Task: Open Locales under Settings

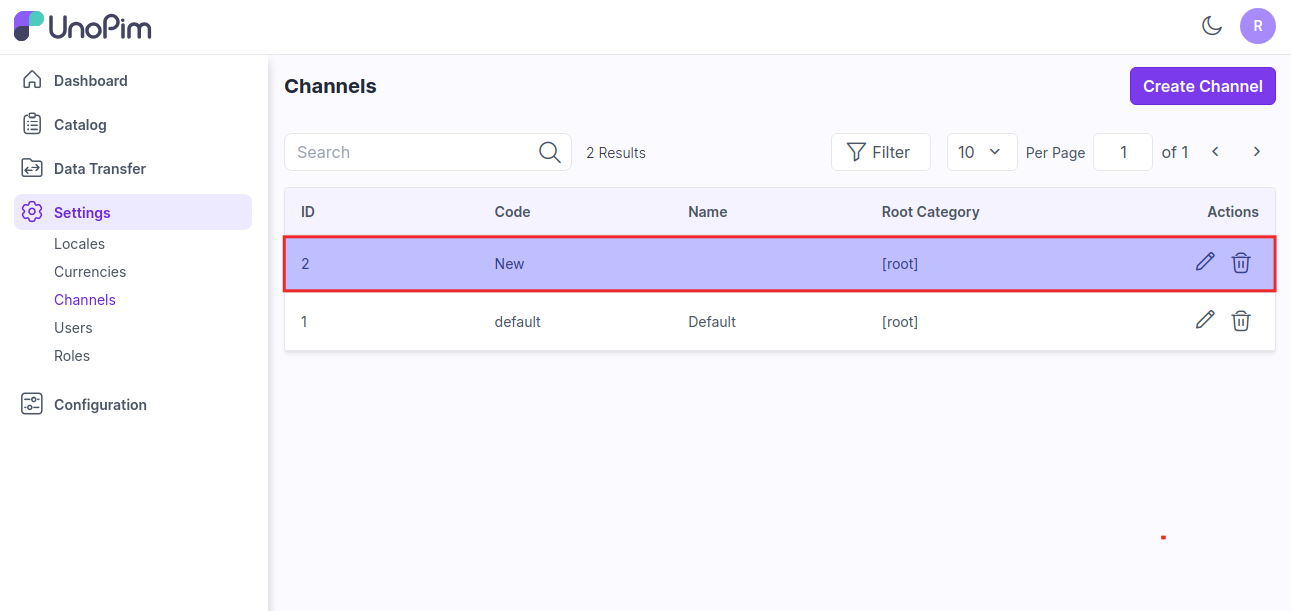Action: 79,244
